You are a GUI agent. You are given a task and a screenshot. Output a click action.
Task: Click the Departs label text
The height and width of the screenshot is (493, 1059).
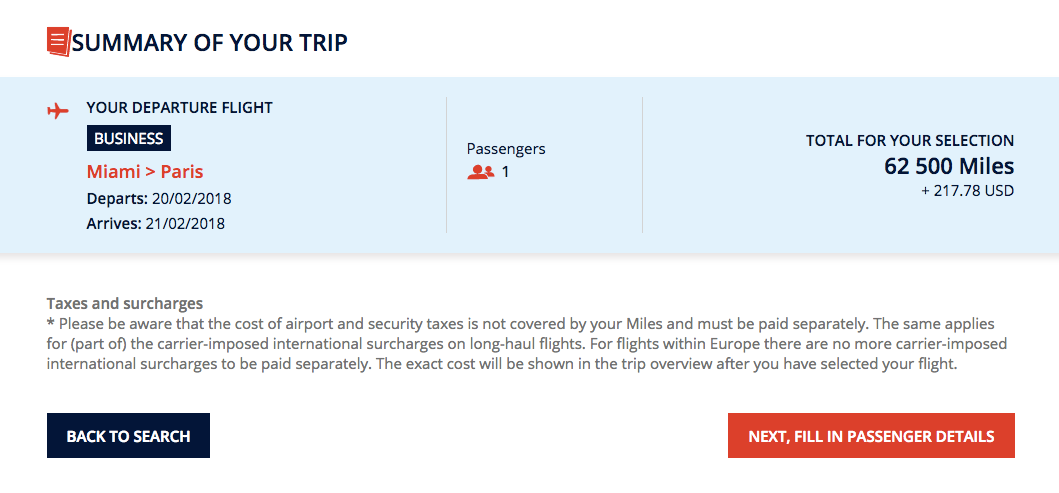point(118,198)
